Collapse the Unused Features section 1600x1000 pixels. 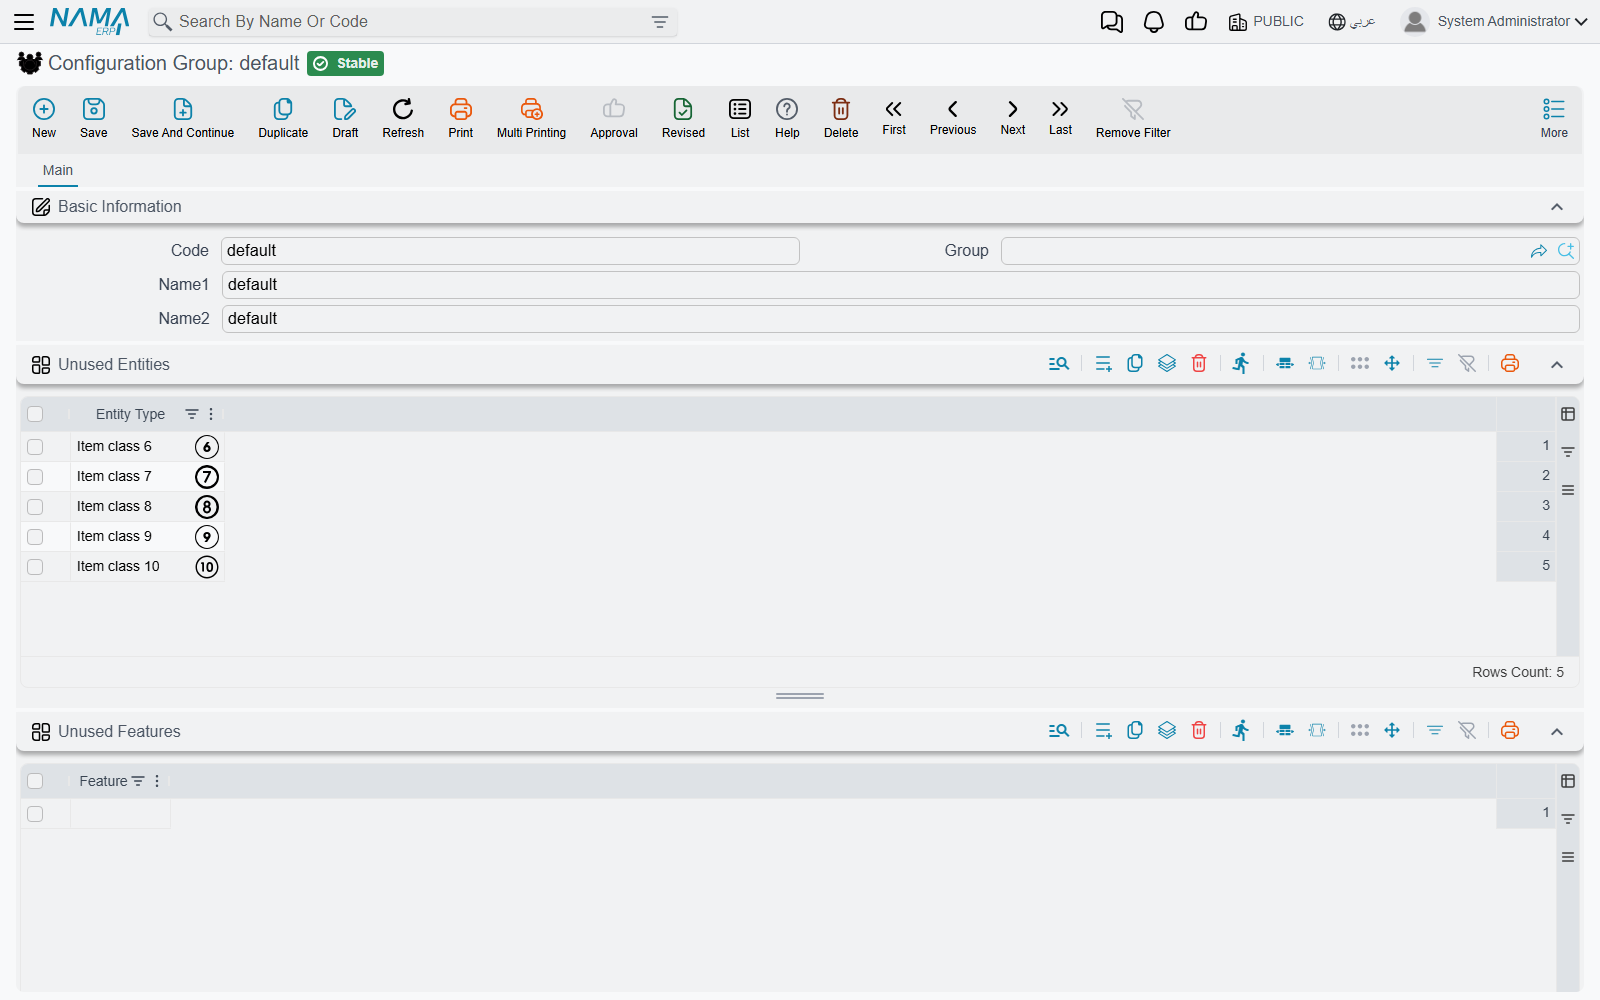coord(1557,732)
